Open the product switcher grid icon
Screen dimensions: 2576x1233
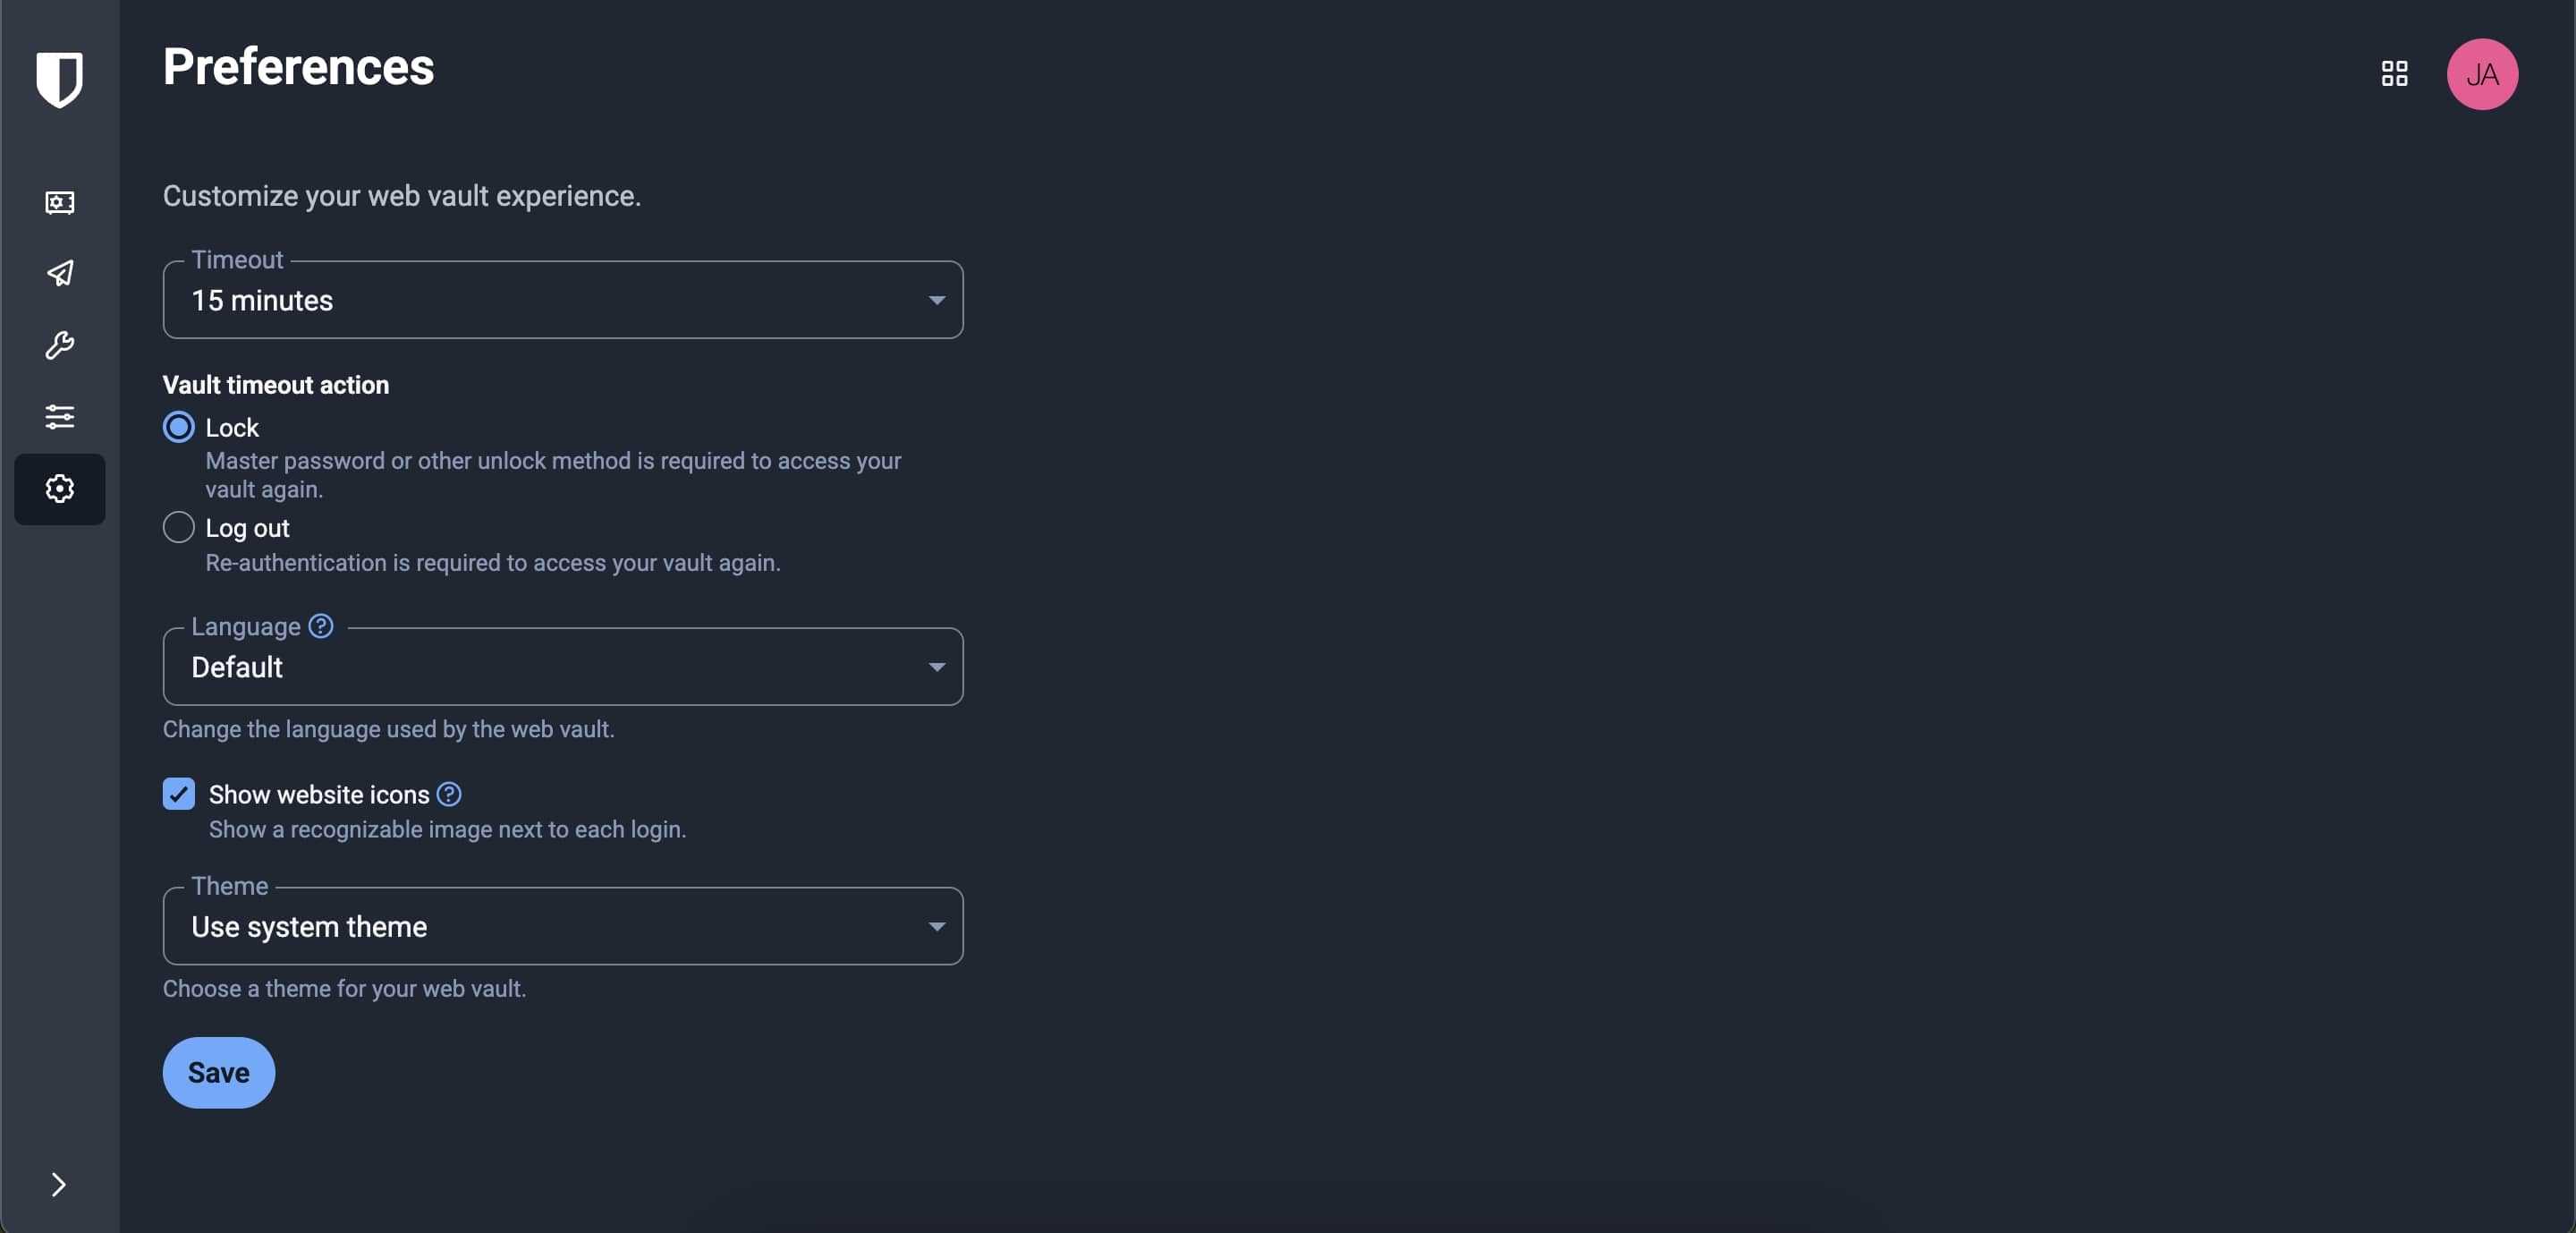click(2394, 74)
